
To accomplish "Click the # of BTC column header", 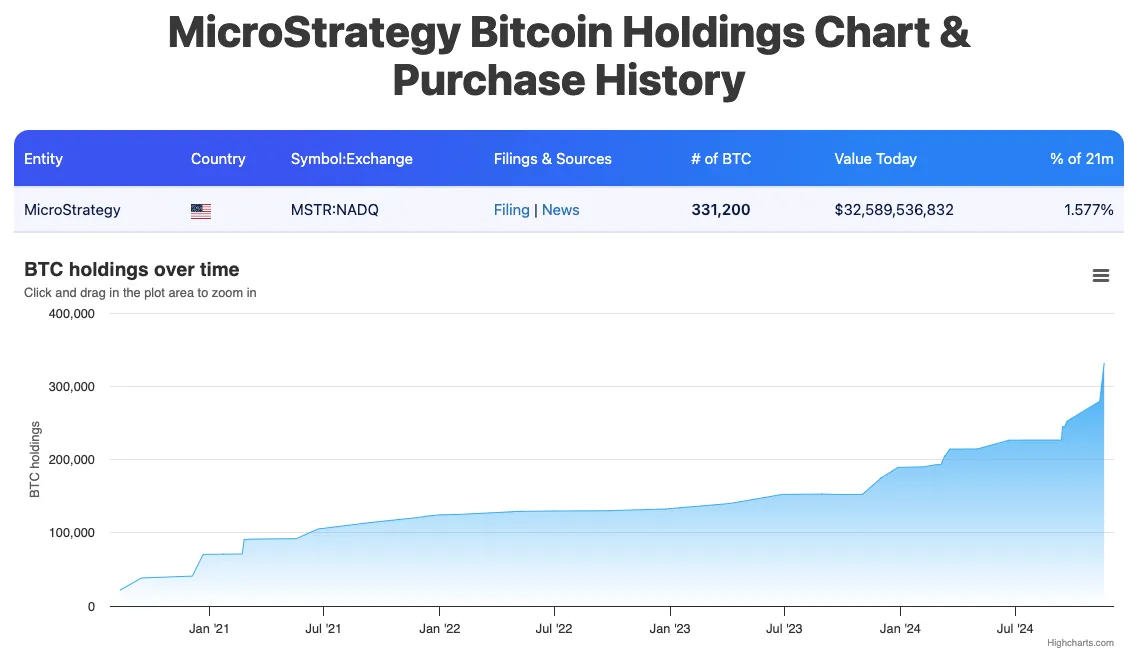I will [721, 158].
